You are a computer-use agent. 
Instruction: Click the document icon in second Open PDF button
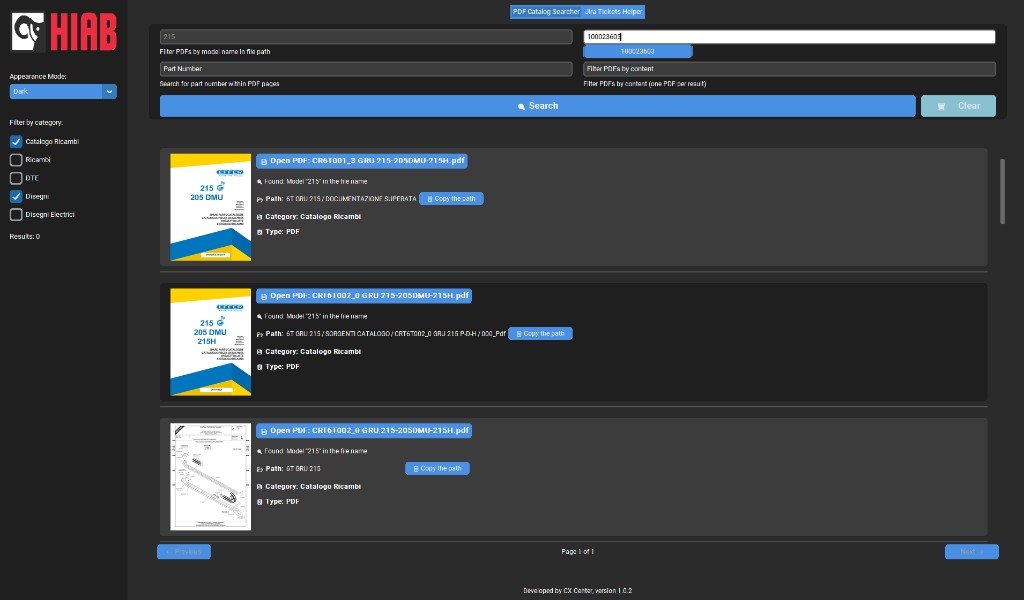(x=264, y=296)
